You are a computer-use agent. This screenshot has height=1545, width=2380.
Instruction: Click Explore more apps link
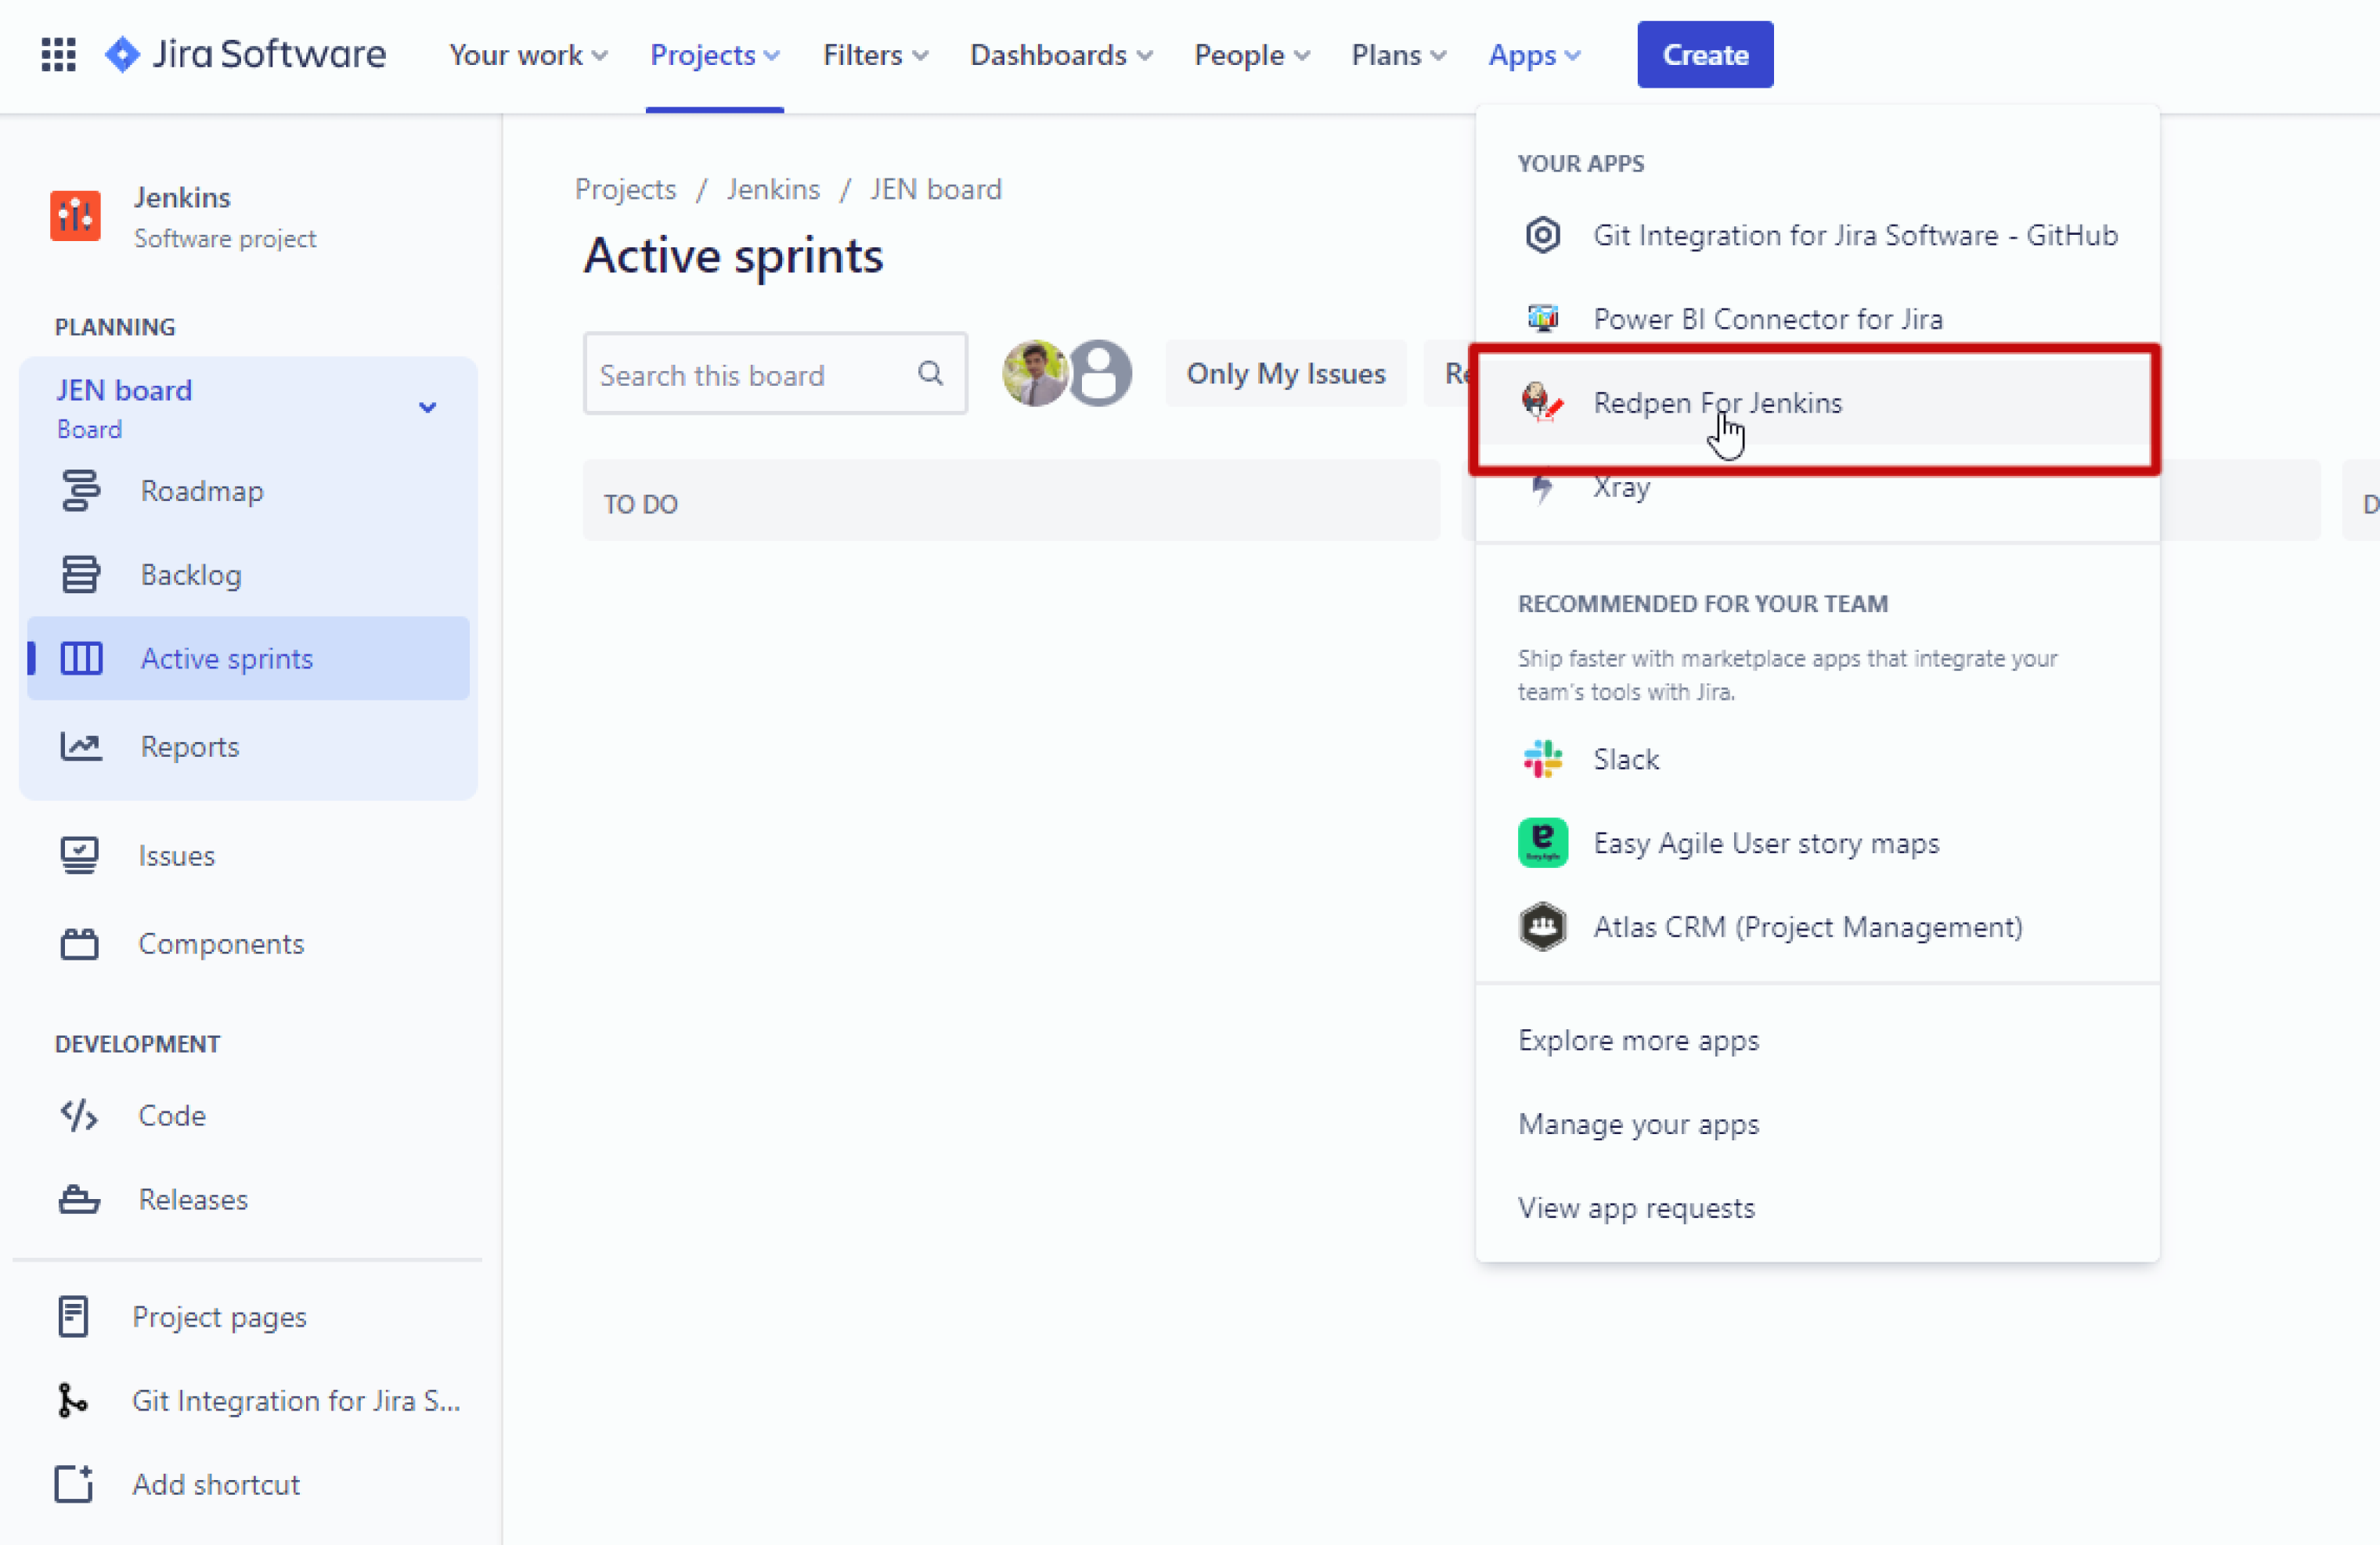coord(1638,1040)
